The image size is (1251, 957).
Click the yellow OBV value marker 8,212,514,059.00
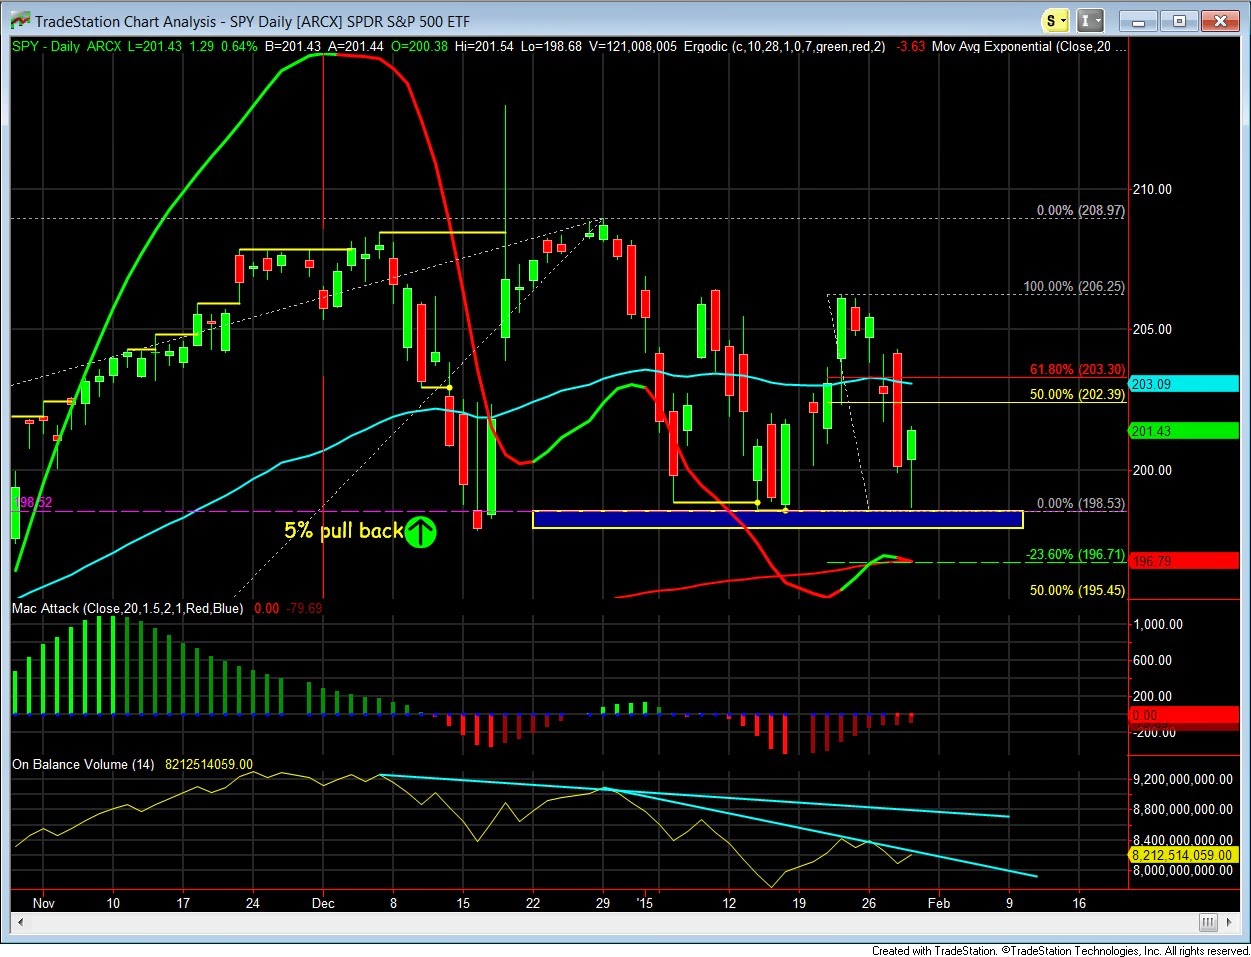1183,855
